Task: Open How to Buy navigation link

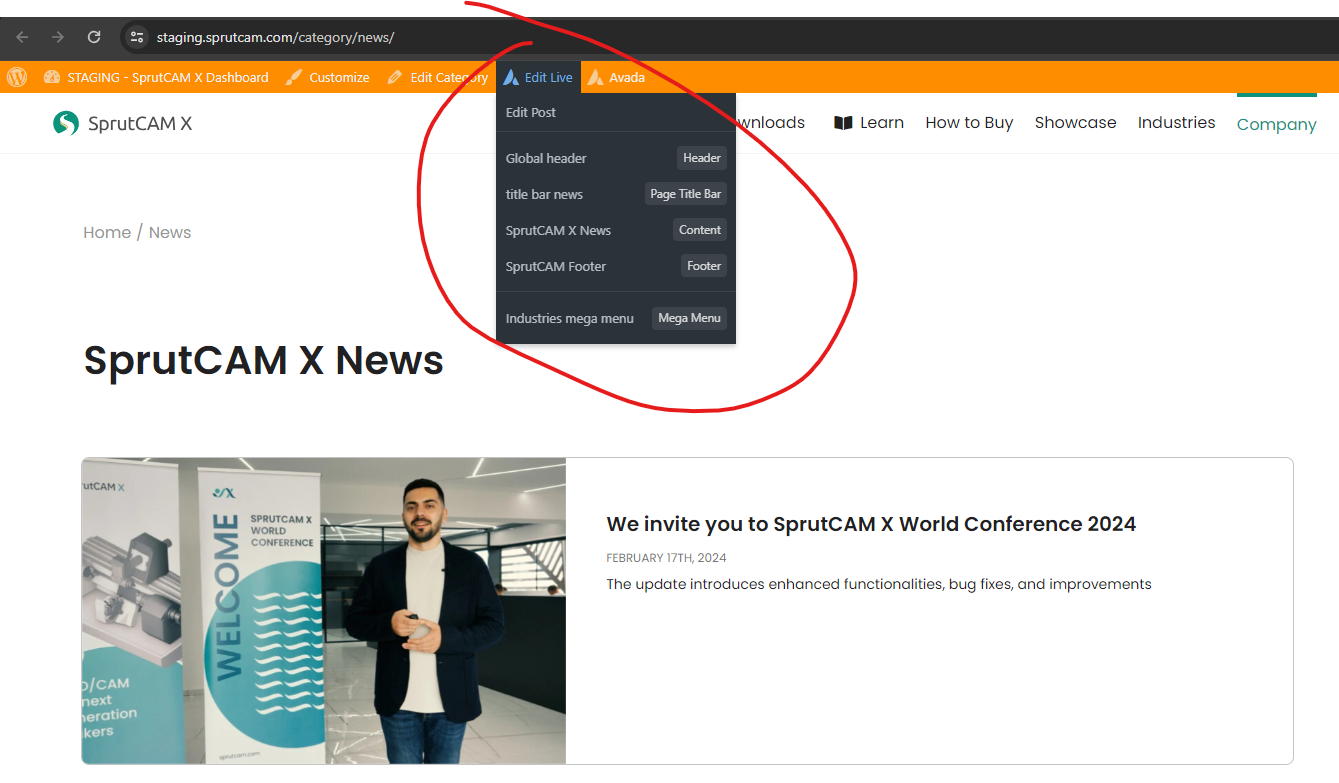Action: 969,123
